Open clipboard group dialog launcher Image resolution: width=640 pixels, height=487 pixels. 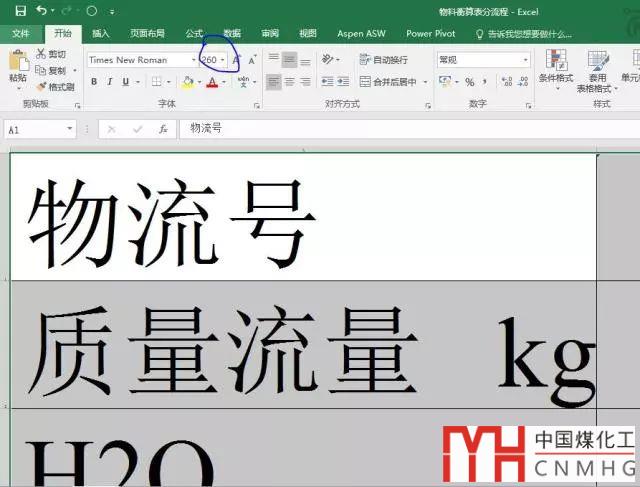click(77, 106)
